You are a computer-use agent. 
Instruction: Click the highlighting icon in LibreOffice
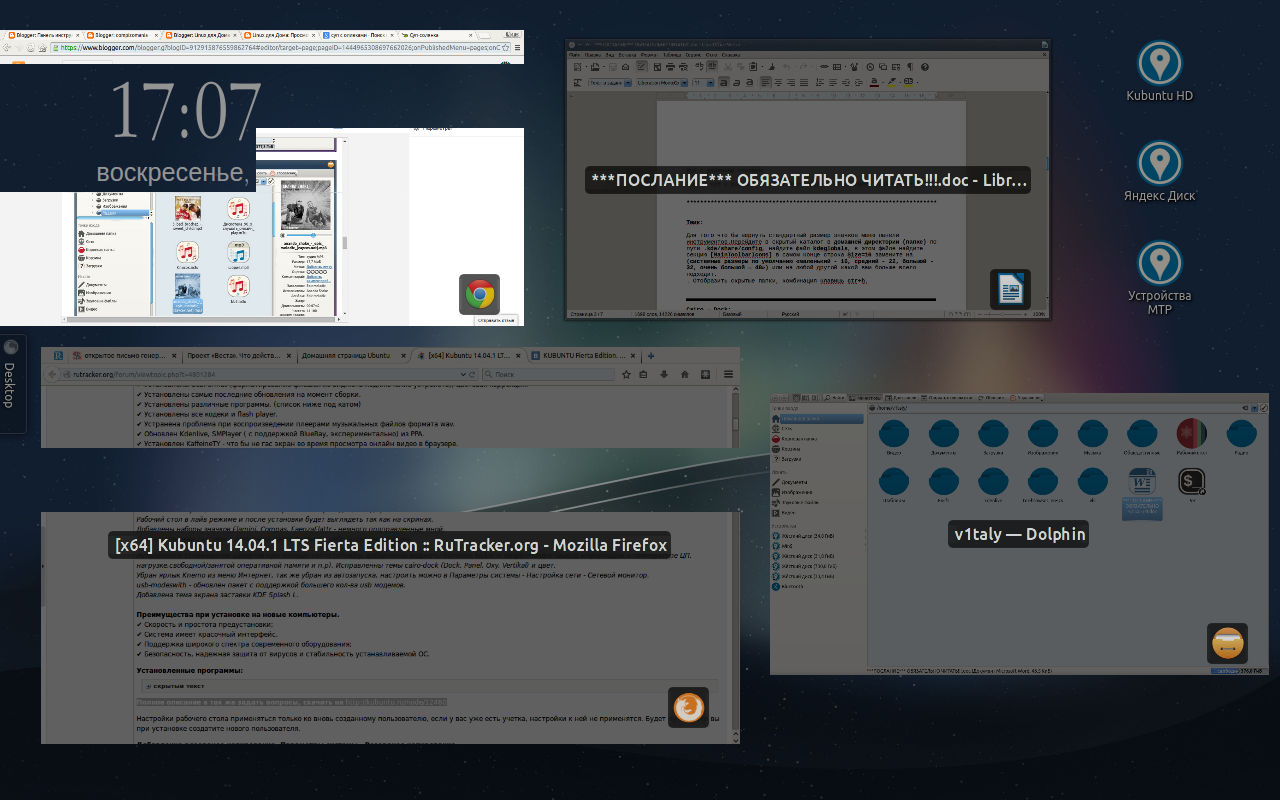(x=891, y=82)
